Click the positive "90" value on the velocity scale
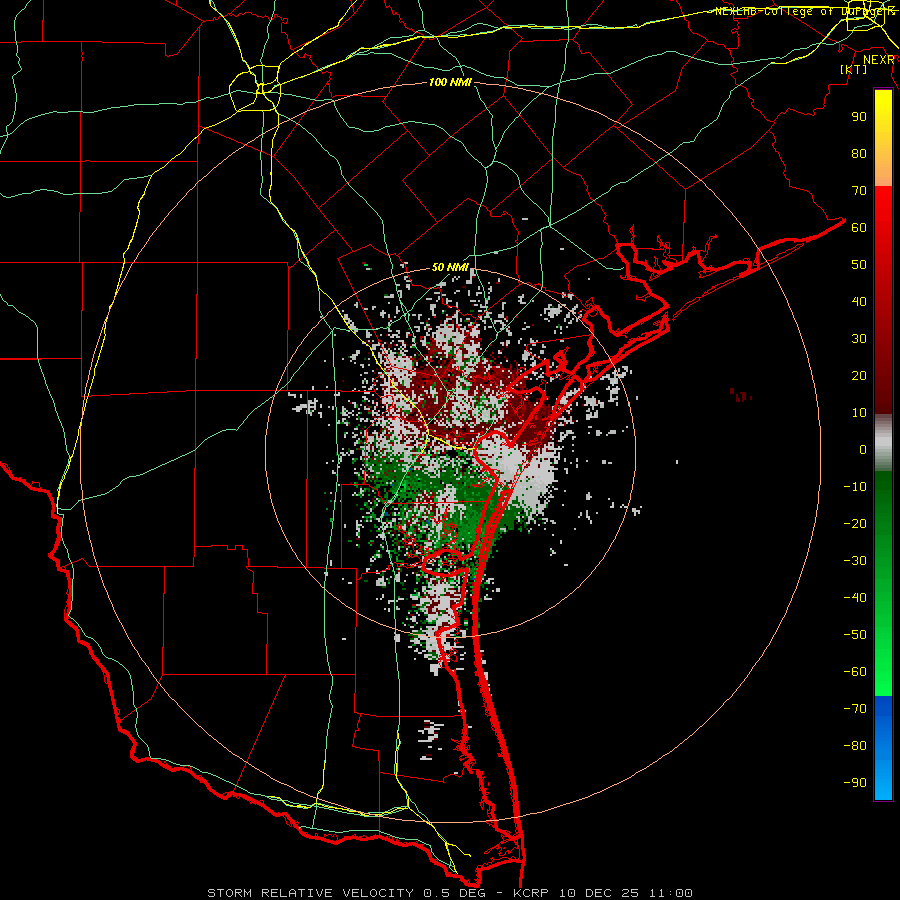Image resolution: width=900 pixels, height=900 pixels. [x=859, y=117]
